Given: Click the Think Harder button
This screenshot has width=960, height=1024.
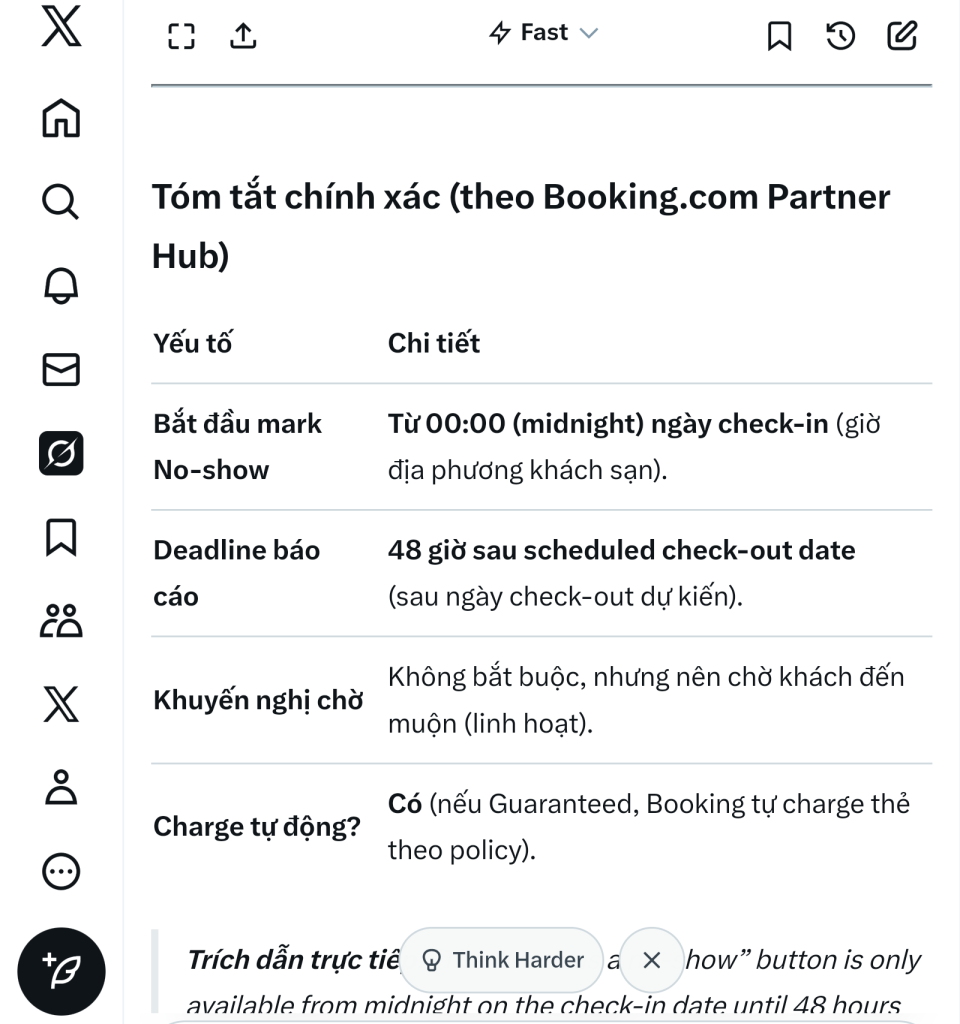Looking at the screenshot, I should click(x=503, y=960).
